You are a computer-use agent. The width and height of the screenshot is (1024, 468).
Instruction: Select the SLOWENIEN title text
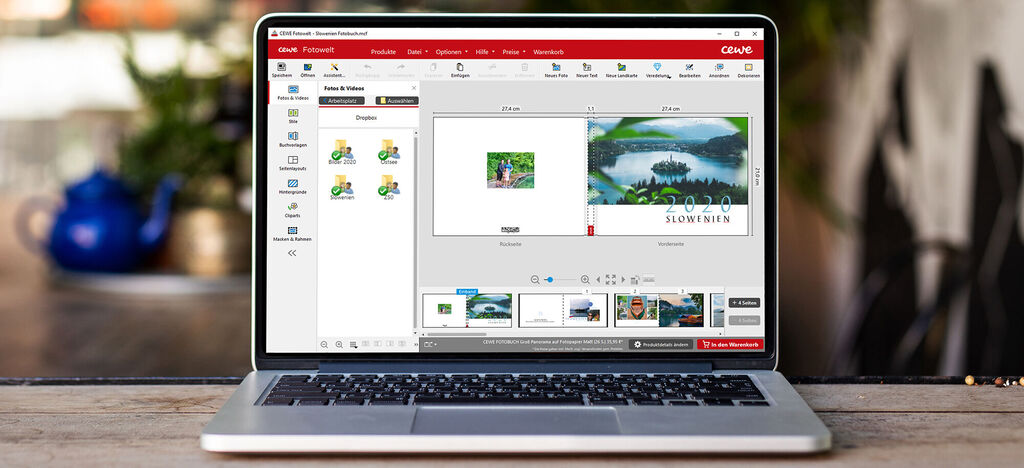[x=697, y=219]
